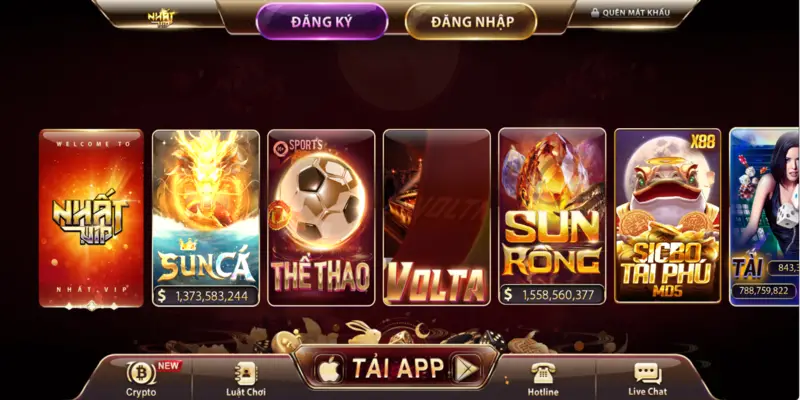Viewport: 800px width, 400px height.
Task: Click the Sun Rồng jackpot amount 1,558,560,377
Action: 557,294
